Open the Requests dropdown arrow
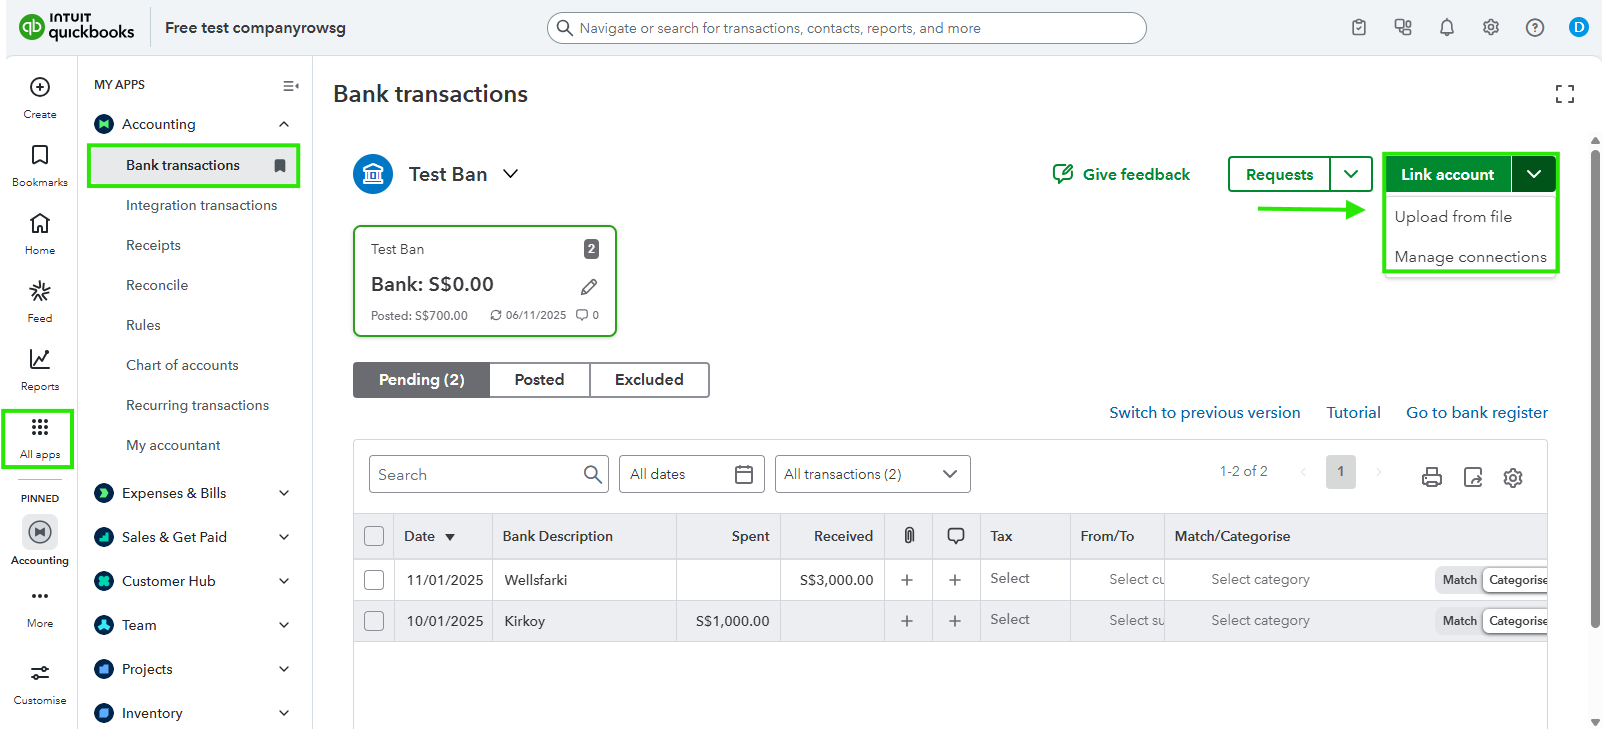Screen dimensions: 1602x729 coord(1351,174)
